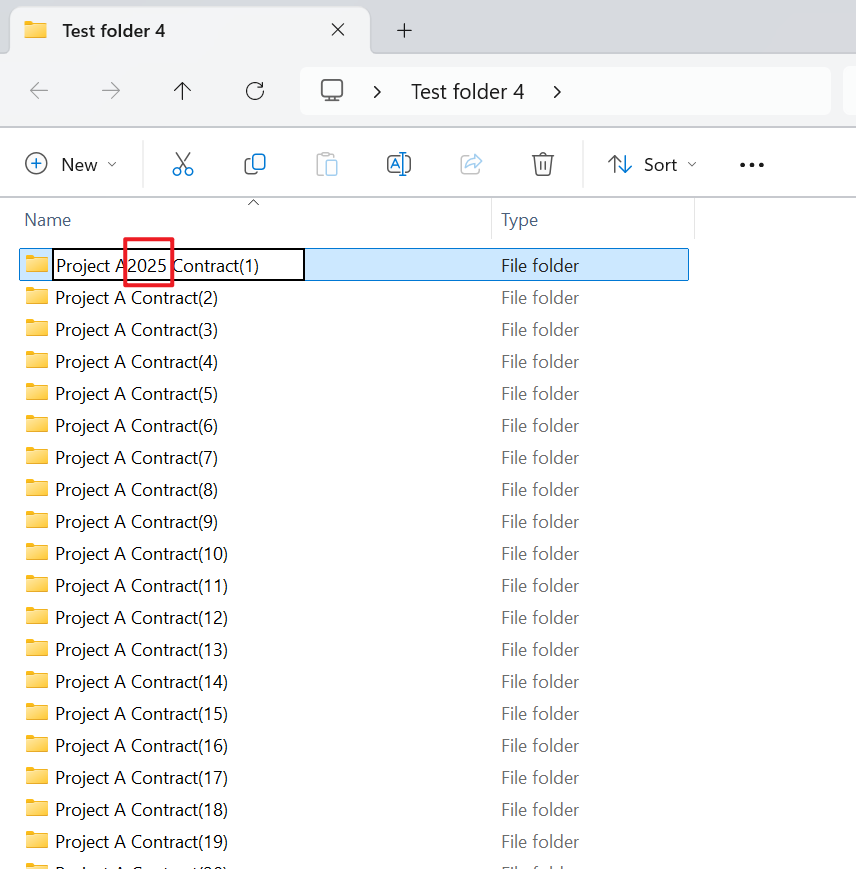Go up one directory level
Screen dimensions: 856x869
pyautogui.click(x=182, y=92)
